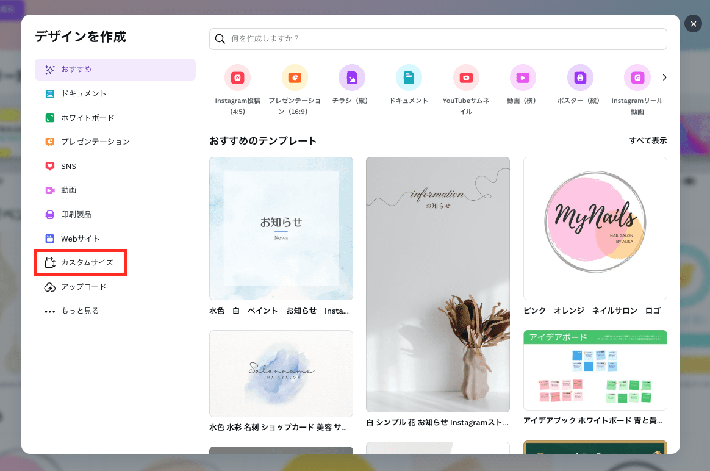The width and height of the screenshot is (710, 471).
Task: Click the blue website icon in the sidebar
Action: [x=50, y=238]
